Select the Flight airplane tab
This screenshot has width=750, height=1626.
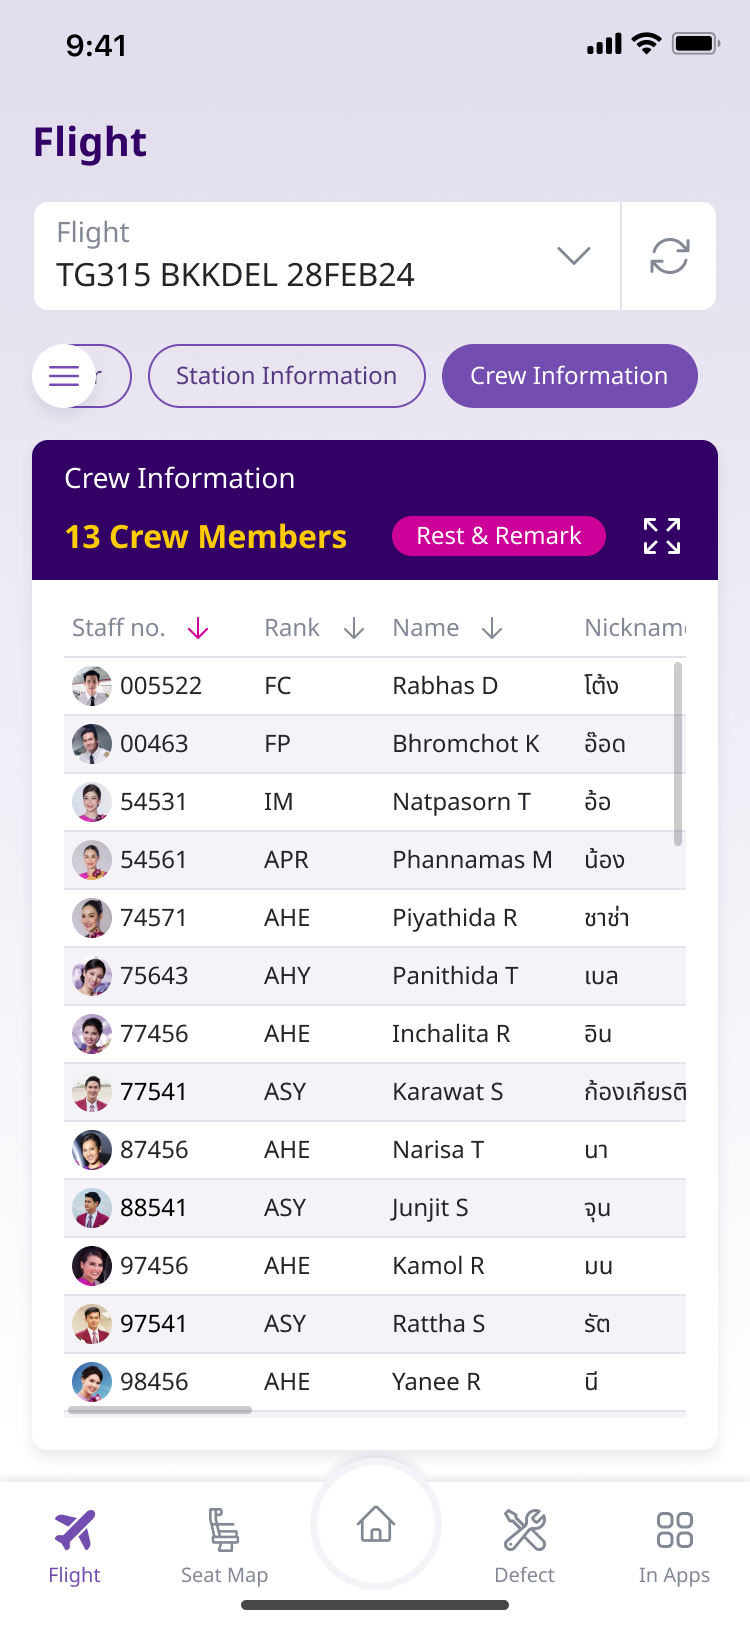pyautogui.click(x=75, y=1546)
